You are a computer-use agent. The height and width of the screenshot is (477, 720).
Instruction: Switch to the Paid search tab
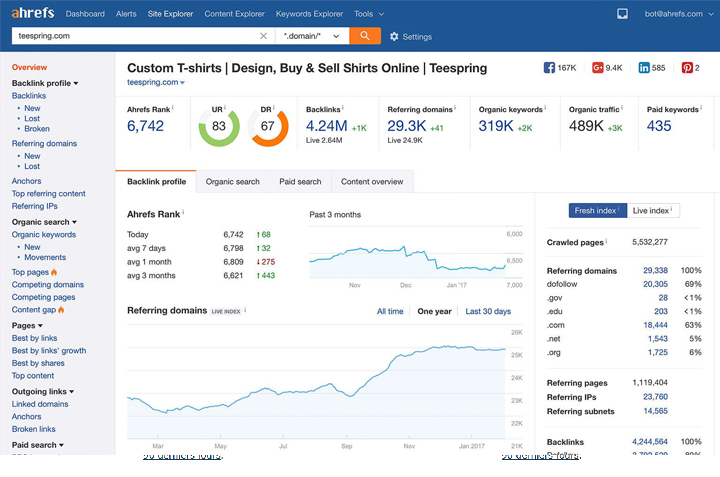(x=300, y=181)
